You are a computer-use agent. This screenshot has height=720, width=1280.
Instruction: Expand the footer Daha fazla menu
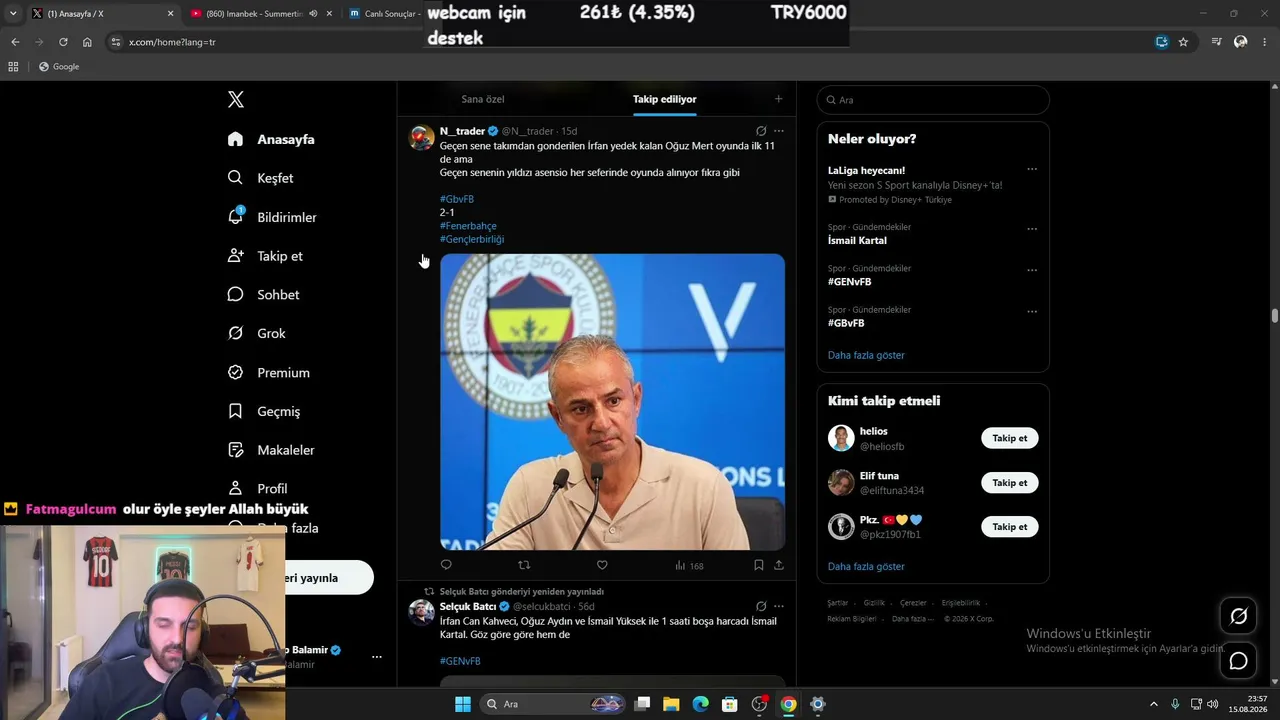[x=913, y=619]
